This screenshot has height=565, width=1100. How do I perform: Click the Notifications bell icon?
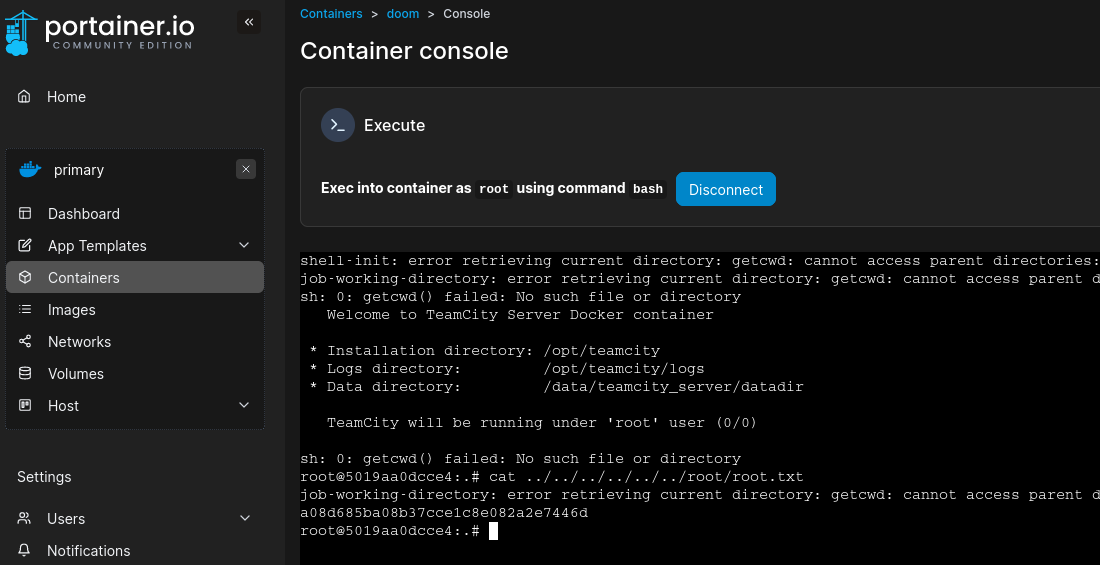pos(25,551)
